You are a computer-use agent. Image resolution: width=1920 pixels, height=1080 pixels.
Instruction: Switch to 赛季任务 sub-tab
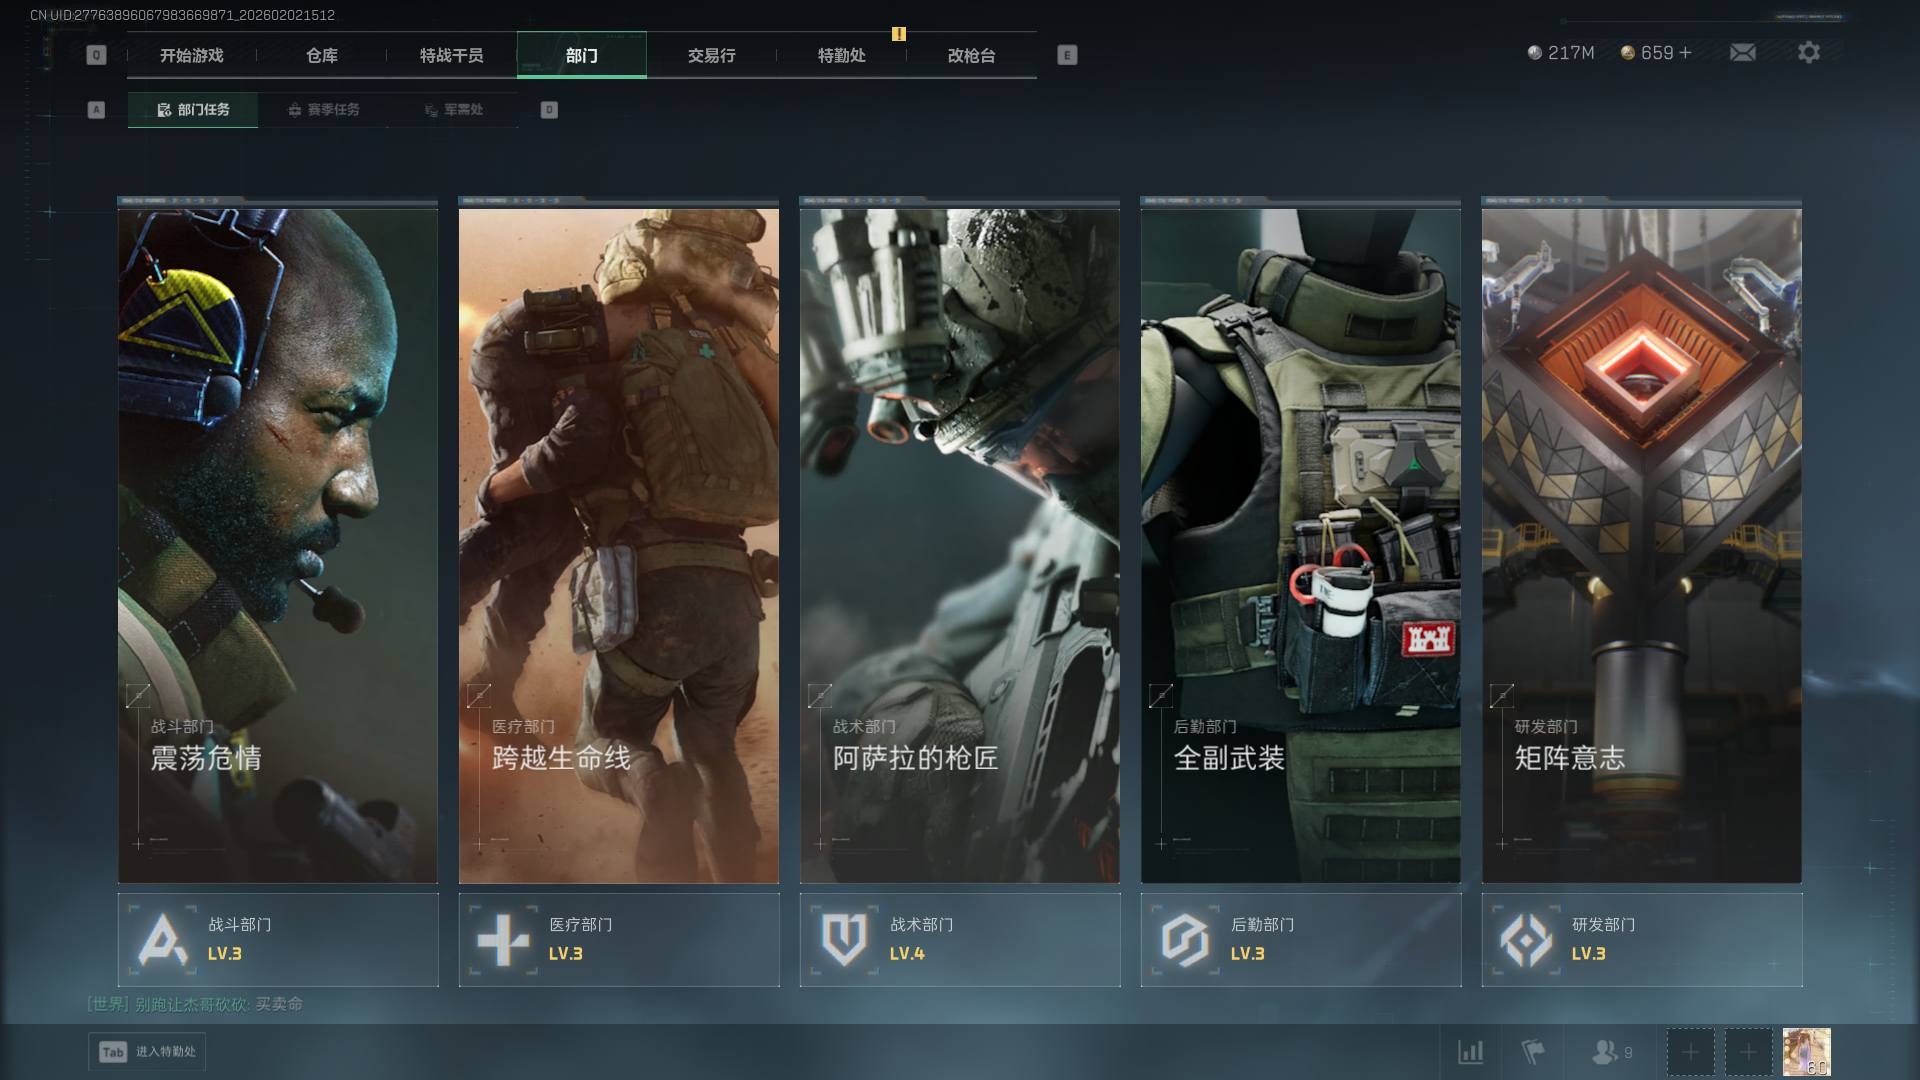pyautogui.click(x=323, y=110)
